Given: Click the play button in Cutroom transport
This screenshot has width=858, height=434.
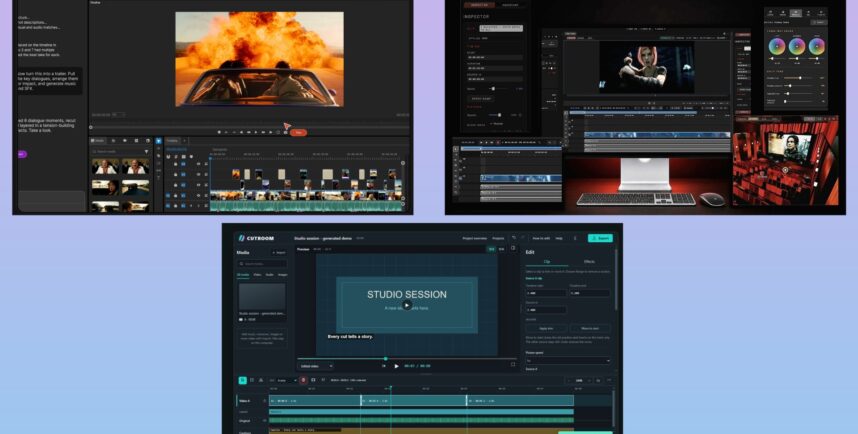Looking at the screenshot, I should tap(396, 366).
